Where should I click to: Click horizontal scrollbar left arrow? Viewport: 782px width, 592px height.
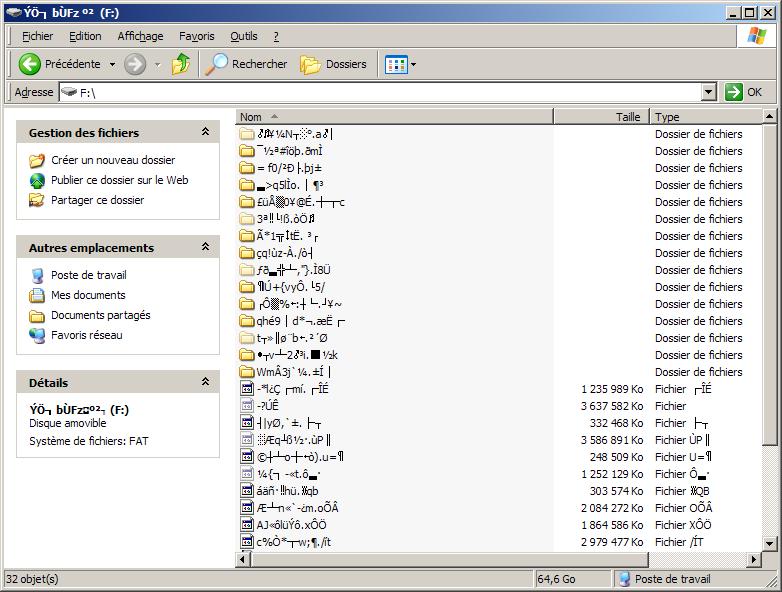click(x=242, y=560)
